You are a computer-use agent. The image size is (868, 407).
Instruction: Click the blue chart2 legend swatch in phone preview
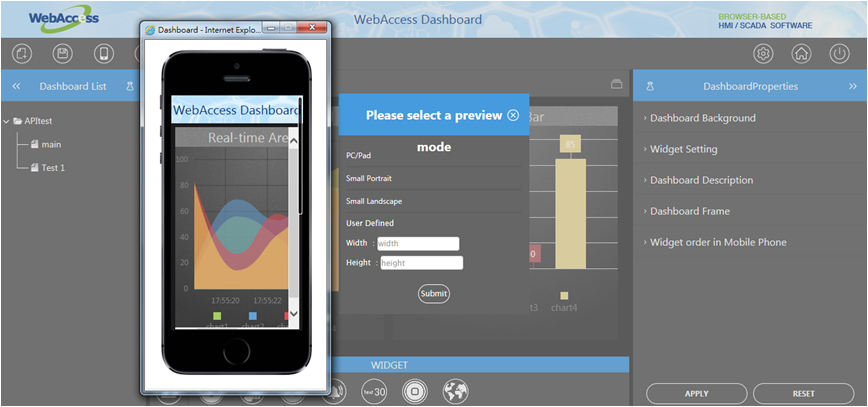coord(252,316)
